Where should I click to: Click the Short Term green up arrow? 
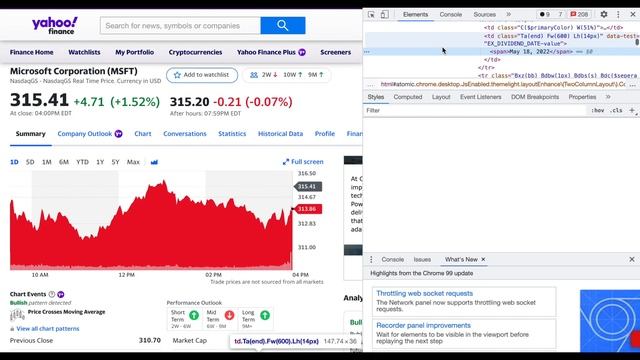[x=194, y=315]
